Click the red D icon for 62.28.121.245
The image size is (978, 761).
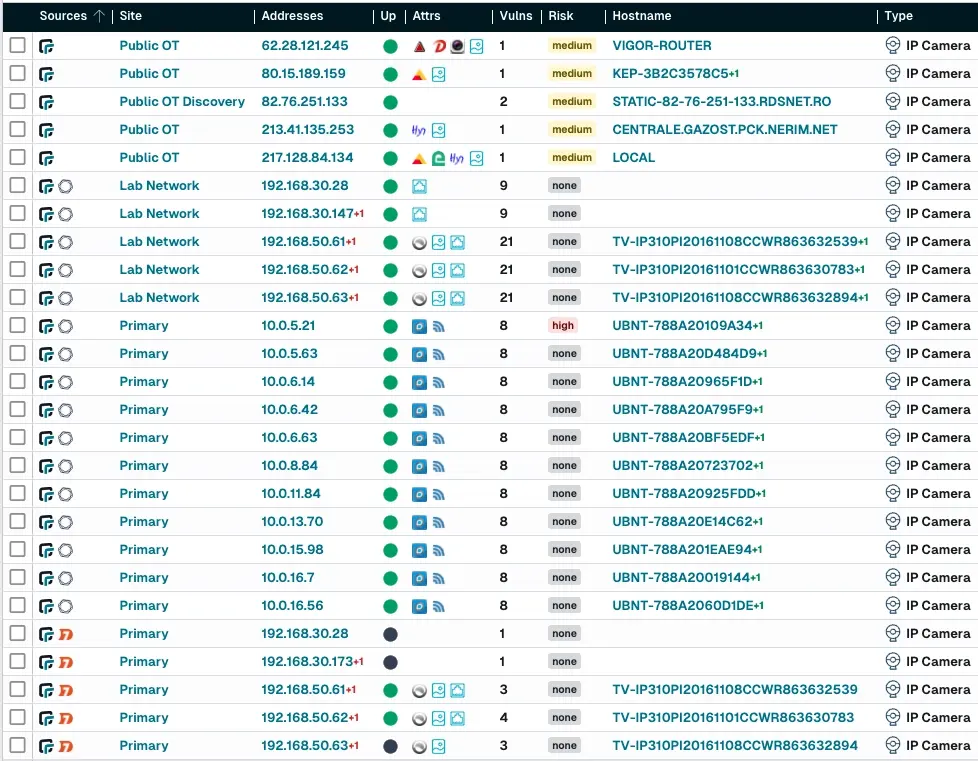(x=438, y=46)
